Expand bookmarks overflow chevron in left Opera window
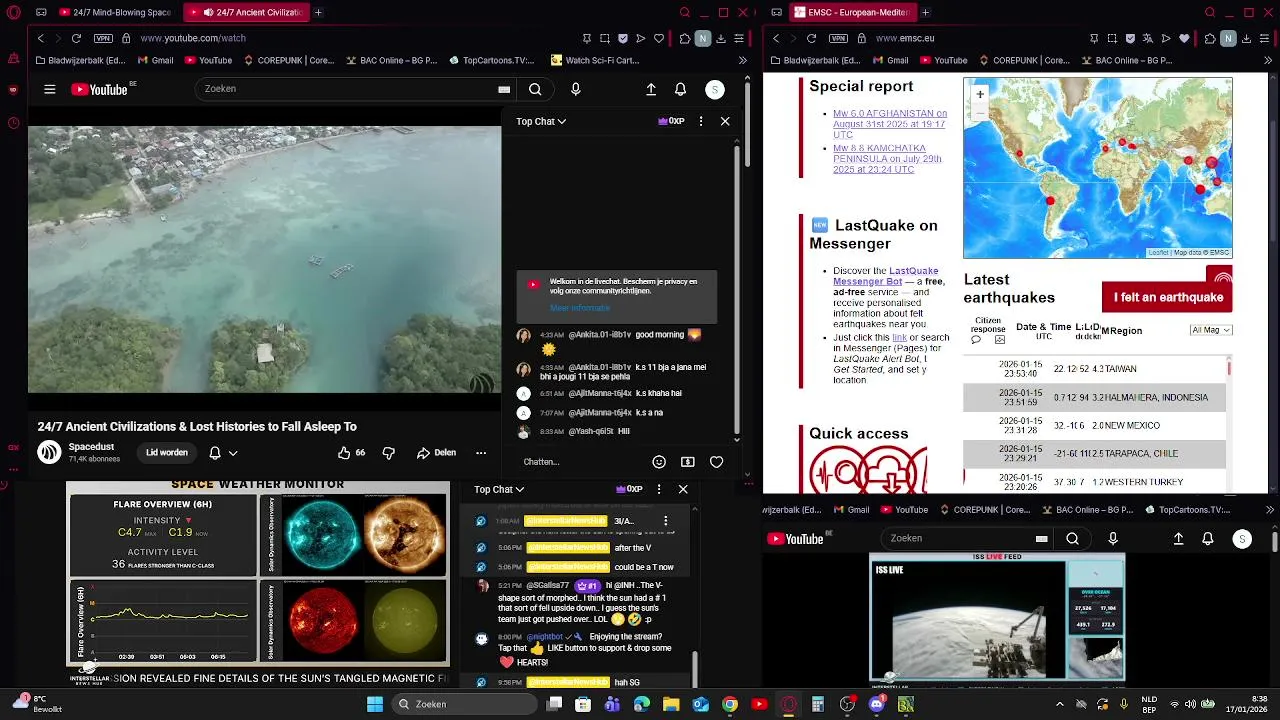The width and height of the screenshot is (1280, 720). [742, 60]
